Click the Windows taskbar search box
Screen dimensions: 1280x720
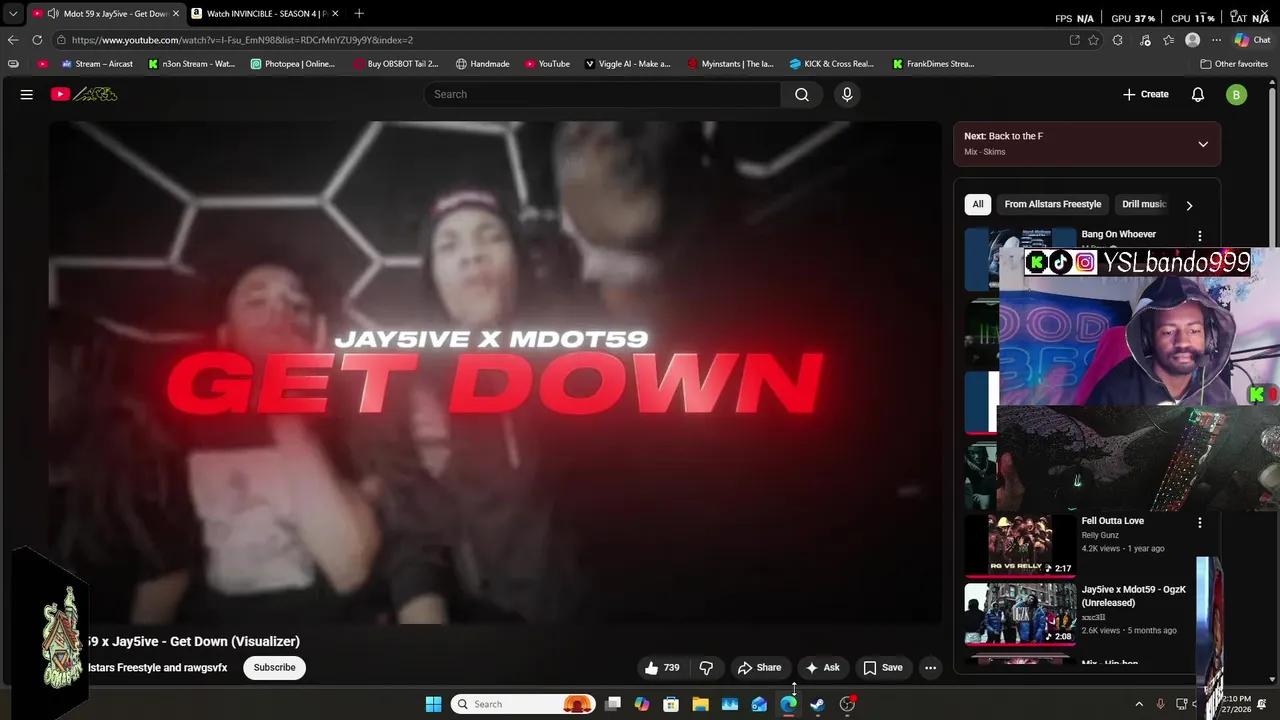523,704
